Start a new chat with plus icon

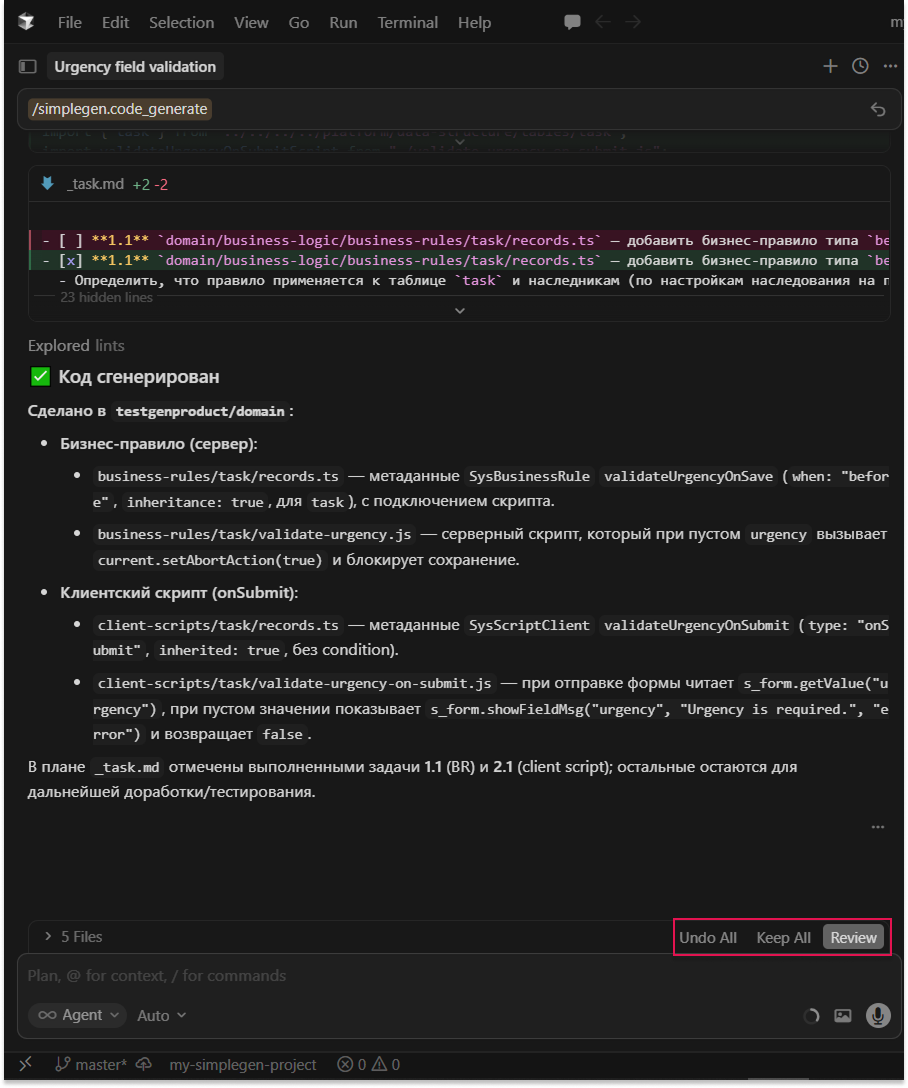pyautogui.click(x=830, y=66)
